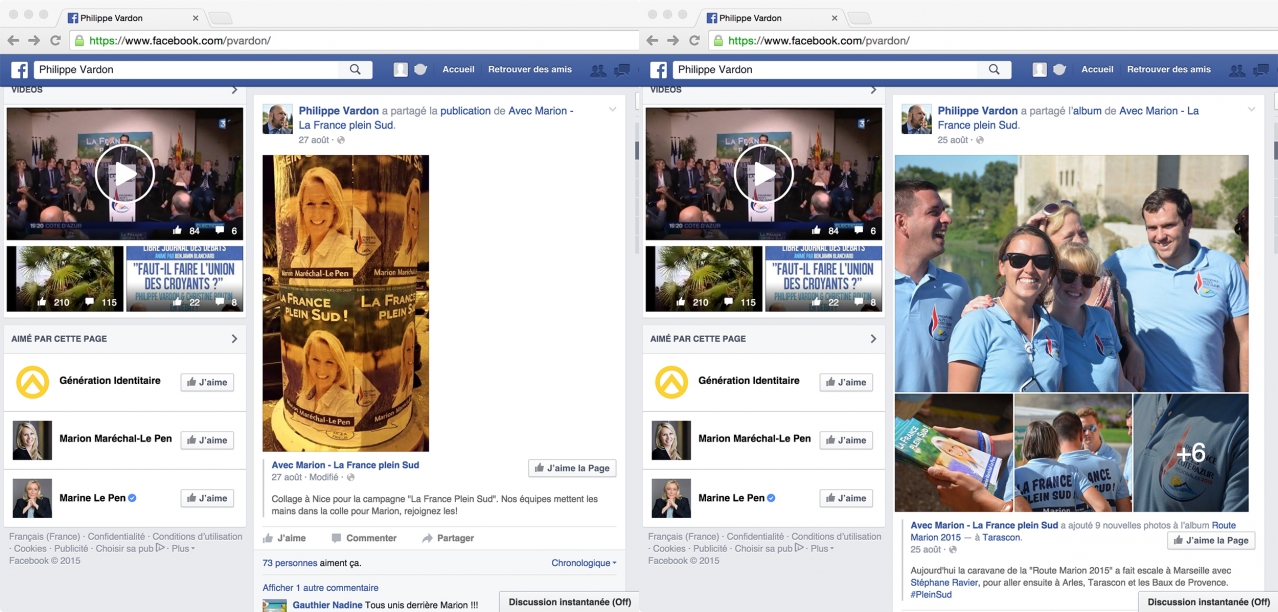Click Marine Le Pen avatar in left window

pyautogui.click(x=32, y=498)
